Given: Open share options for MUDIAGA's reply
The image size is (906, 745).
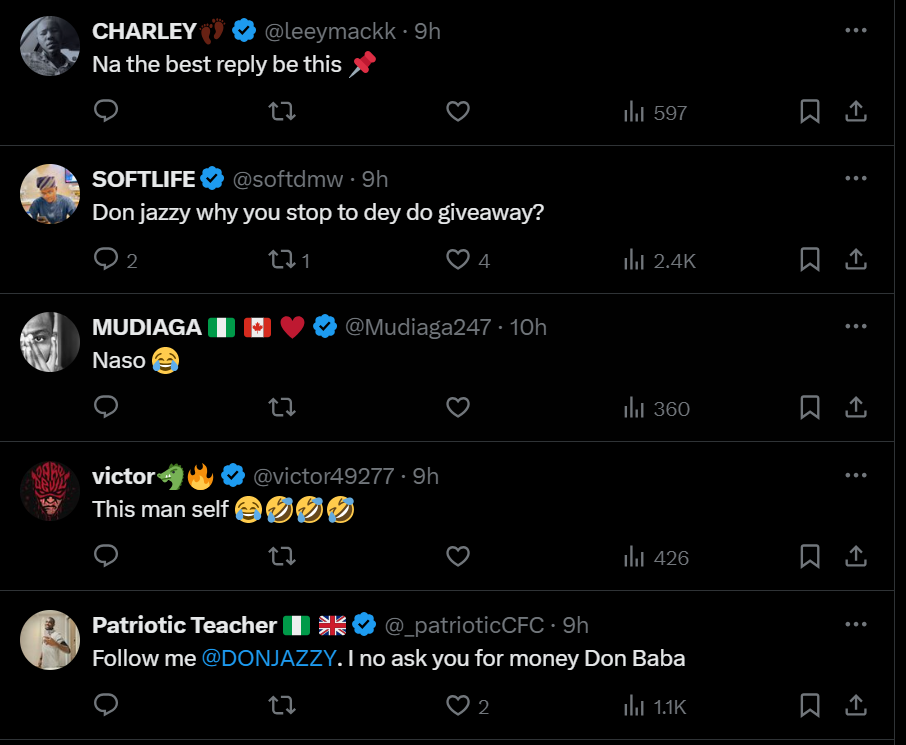Looking at the screenshot, I should pyautogui.click(x=856, y=408).
